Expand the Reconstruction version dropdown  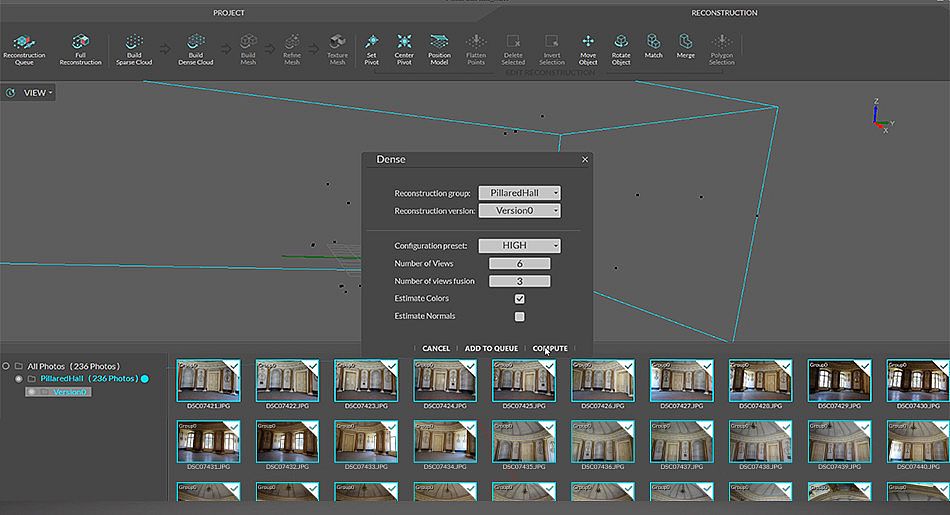point(519,211)
